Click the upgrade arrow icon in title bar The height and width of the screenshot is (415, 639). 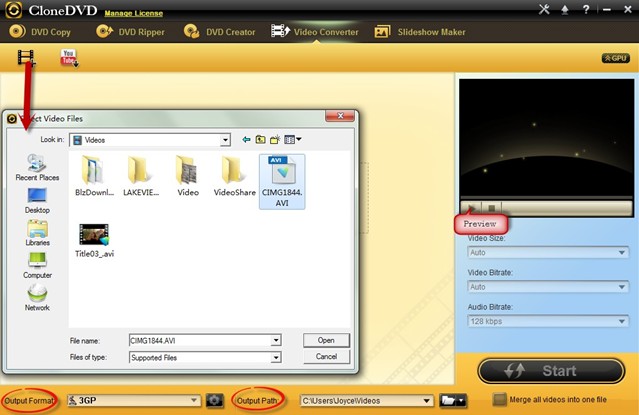[x=565, y=10]
